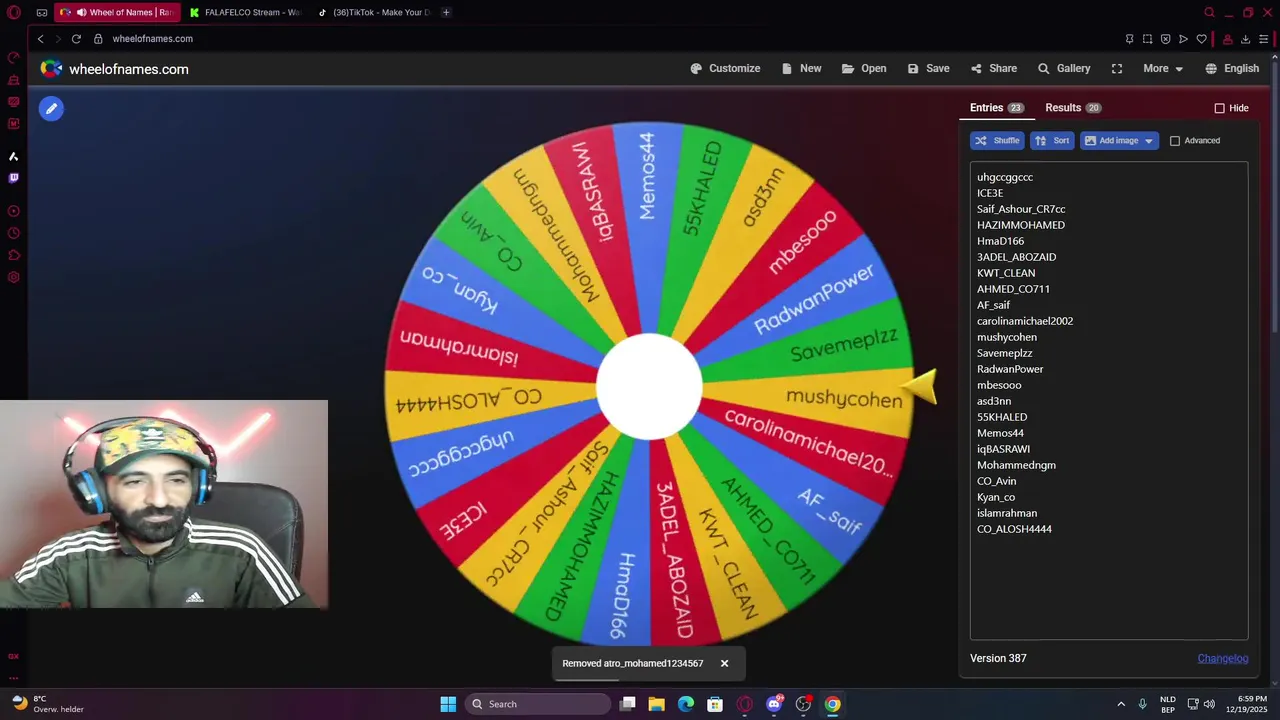The image size is (1280, 720).
Task: Open Microsoft Store from taskbar
Action: [715, 704]
